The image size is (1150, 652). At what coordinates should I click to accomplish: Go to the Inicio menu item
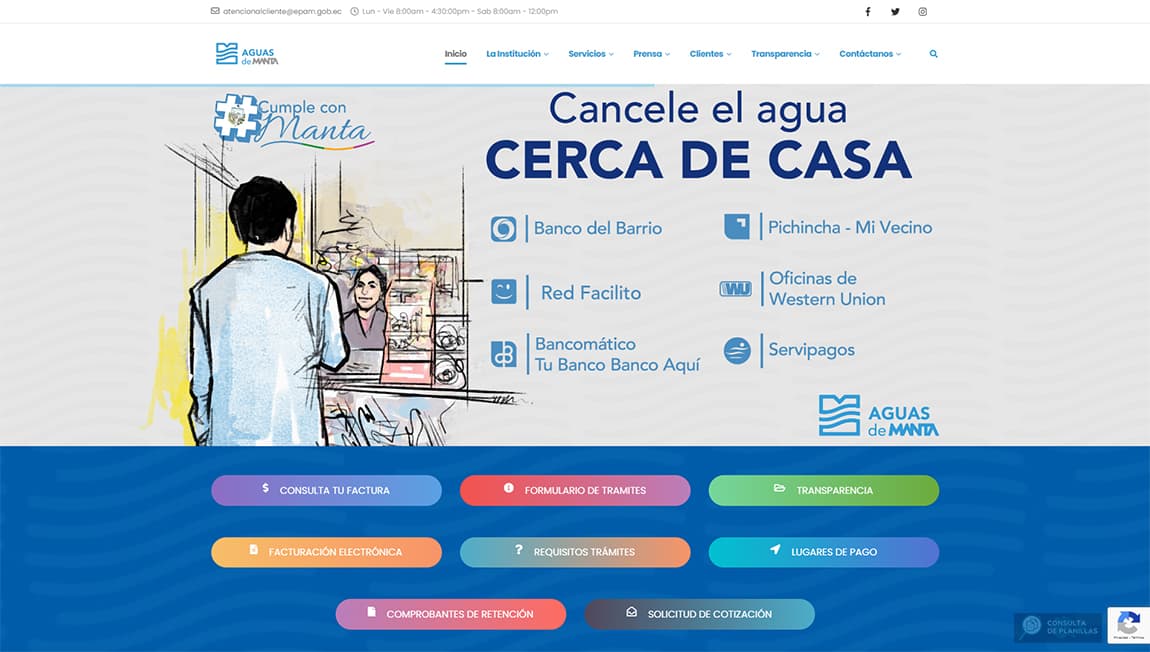pyautogui.click(x=456, y=54)
